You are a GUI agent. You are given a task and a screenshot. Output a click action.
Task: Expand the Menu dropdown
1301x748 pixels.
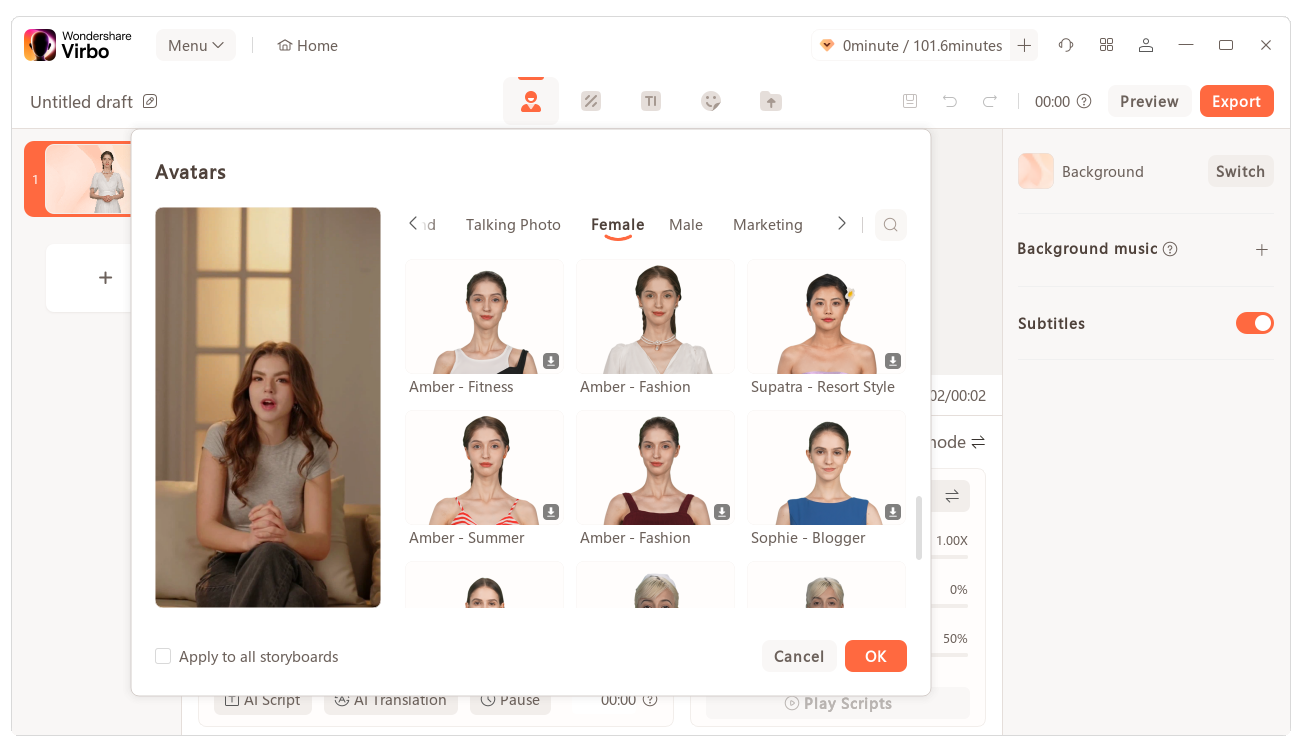click(x=196, y=45)
